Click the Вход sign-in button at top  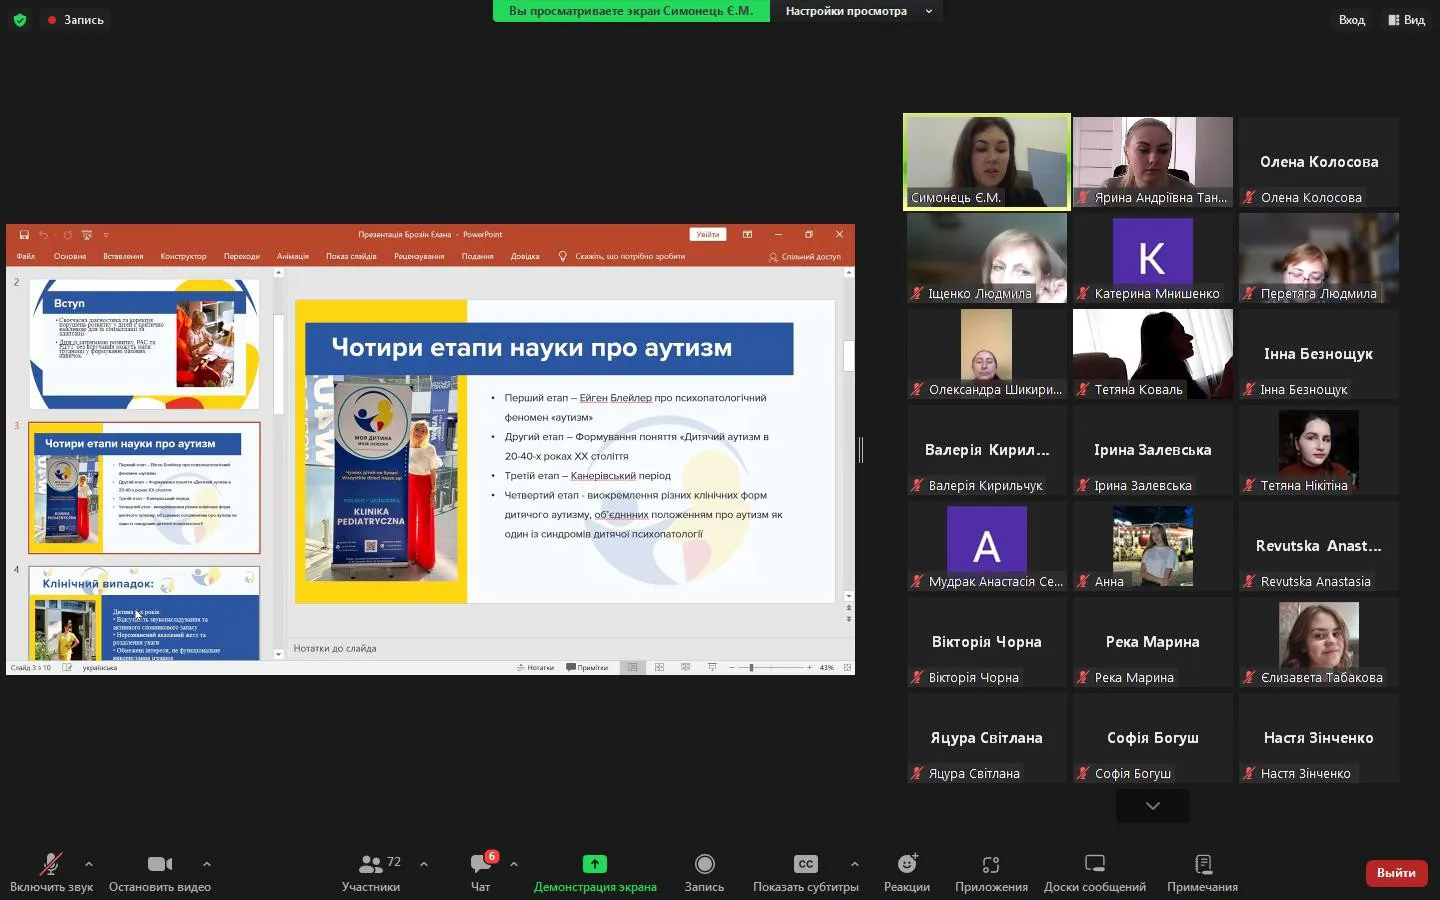coord(1352,20)
